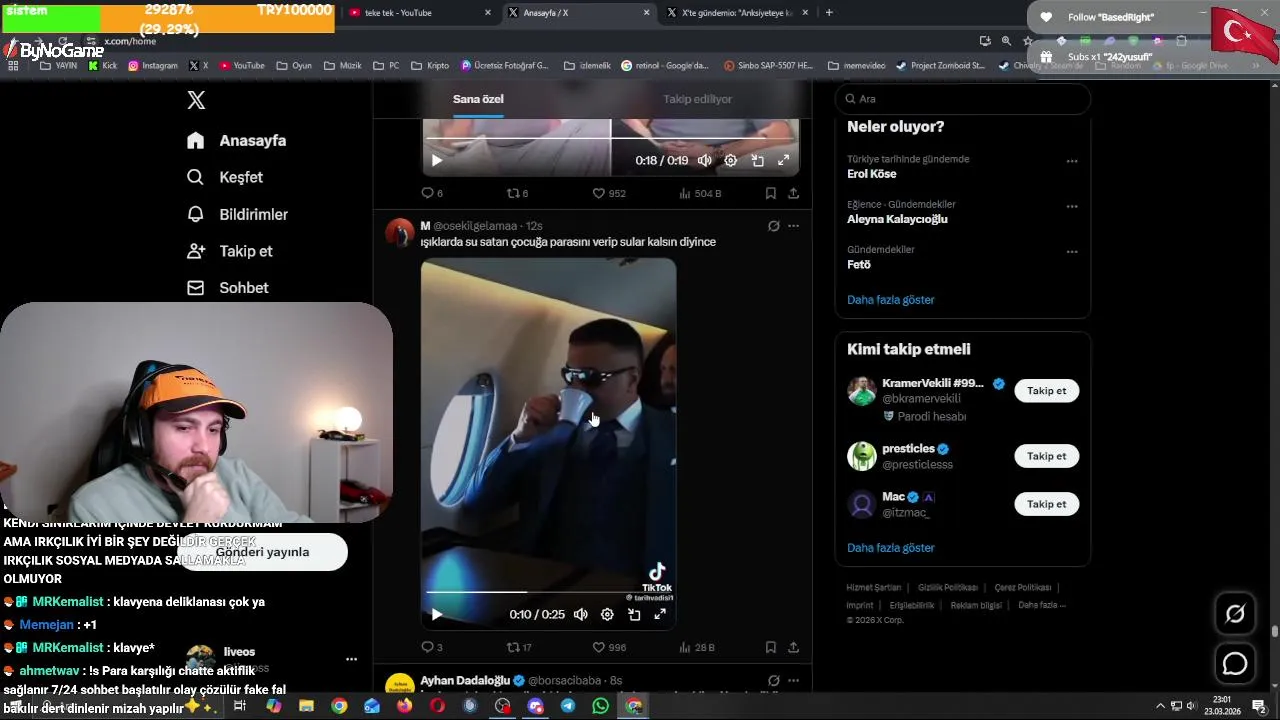Screen dimensions: 1280x720
Task: Show hidden system tray icons
Action: (x=1161, y=706)
